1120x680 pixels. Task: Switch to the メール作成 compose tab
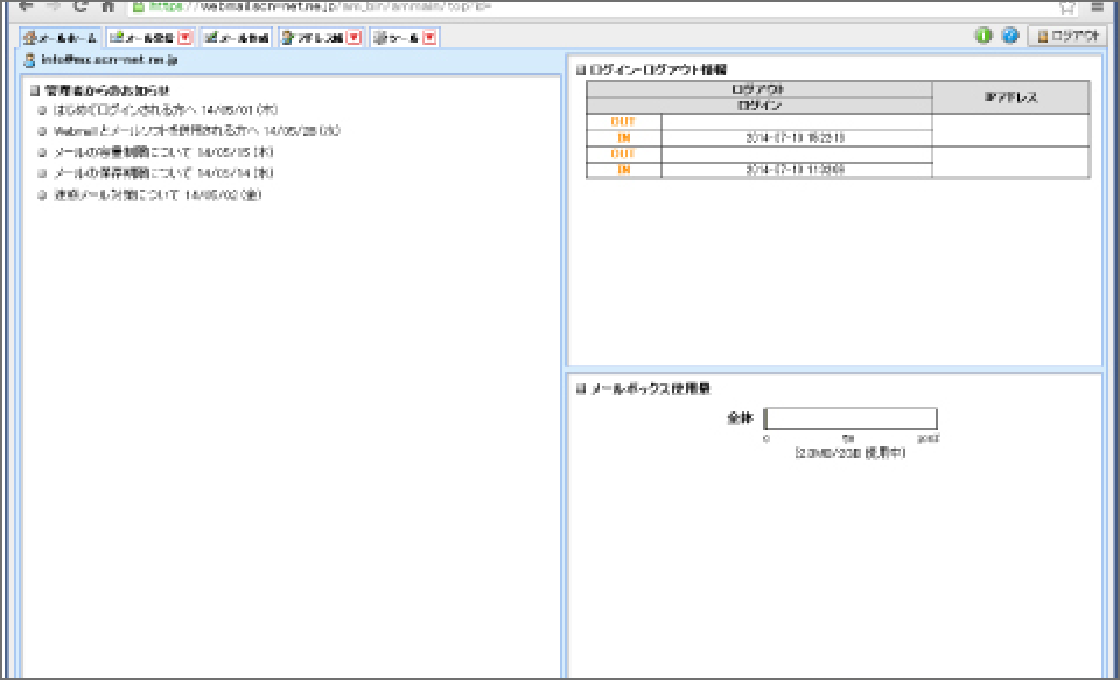click(x=237, y=38)
